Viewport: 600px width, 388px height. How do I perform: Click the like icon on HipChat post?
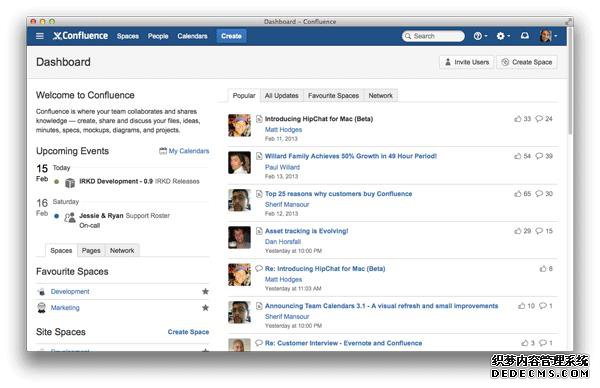point(517,119)
